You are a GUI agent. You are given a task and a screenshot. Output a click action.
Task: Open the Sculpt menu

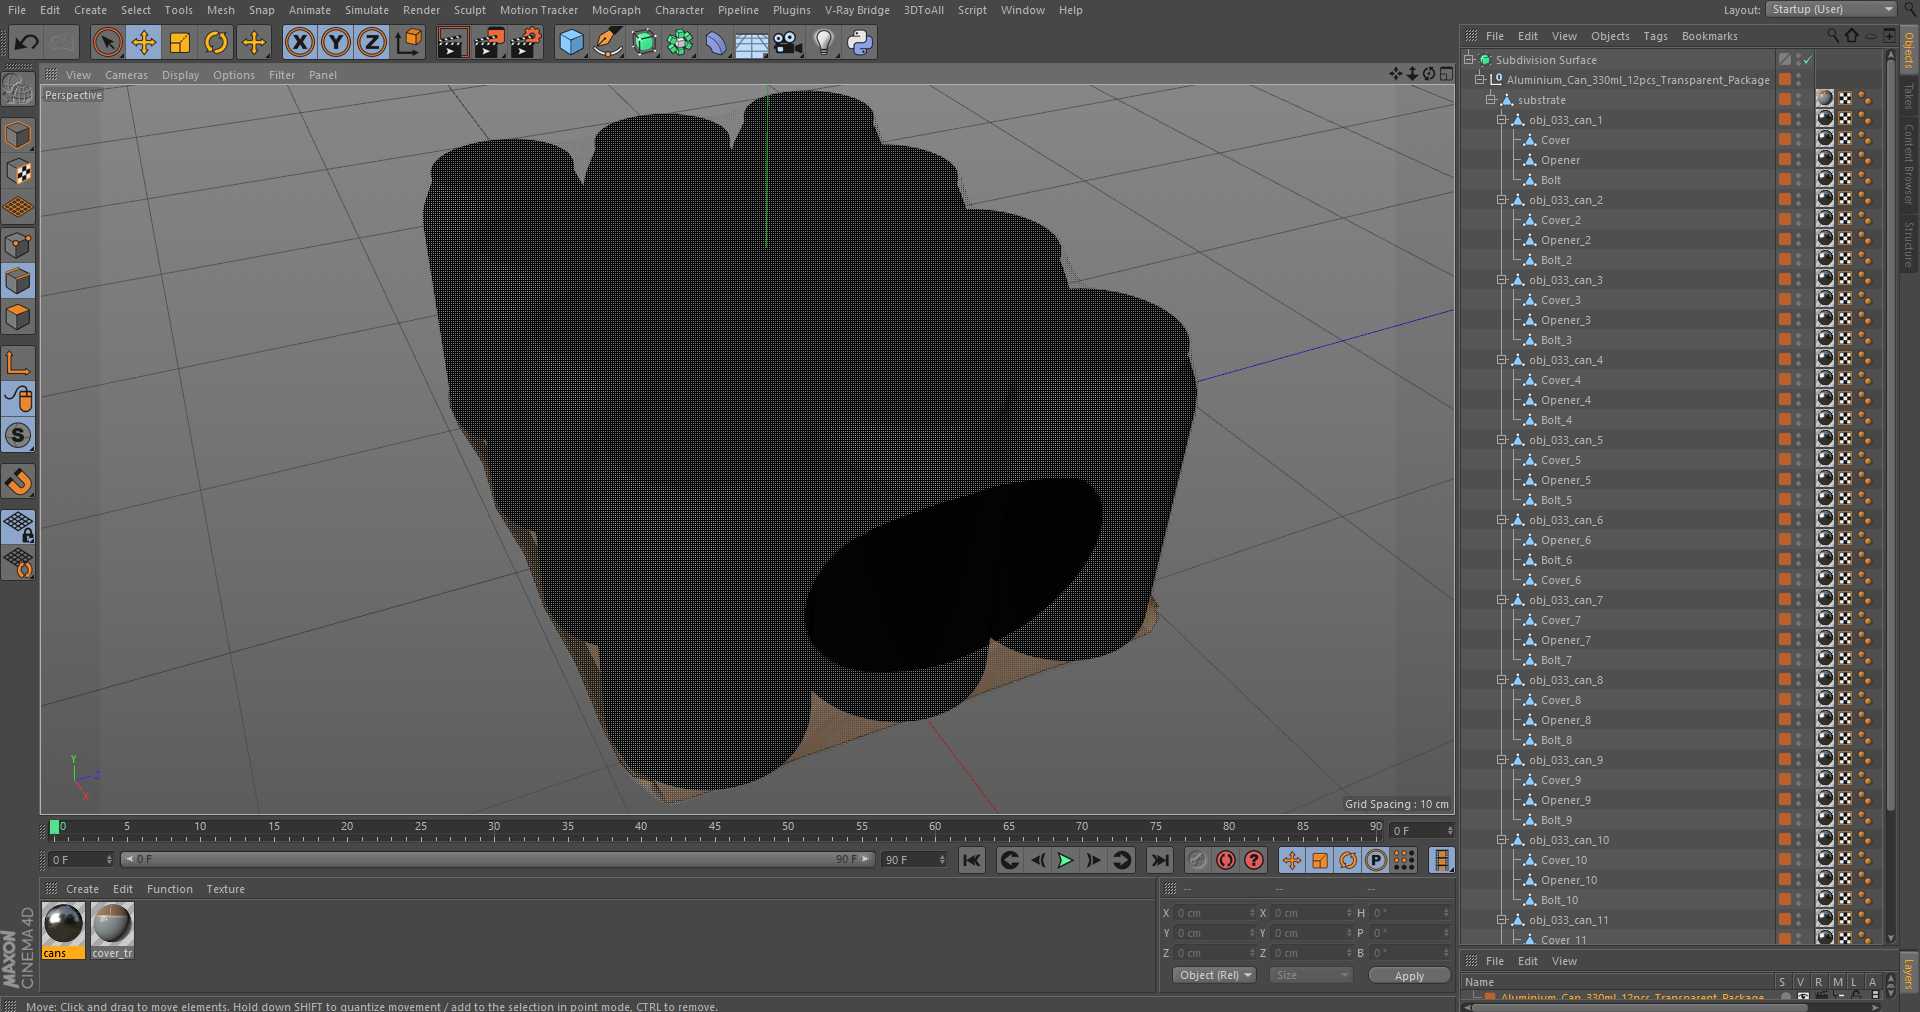coord(469,10)
